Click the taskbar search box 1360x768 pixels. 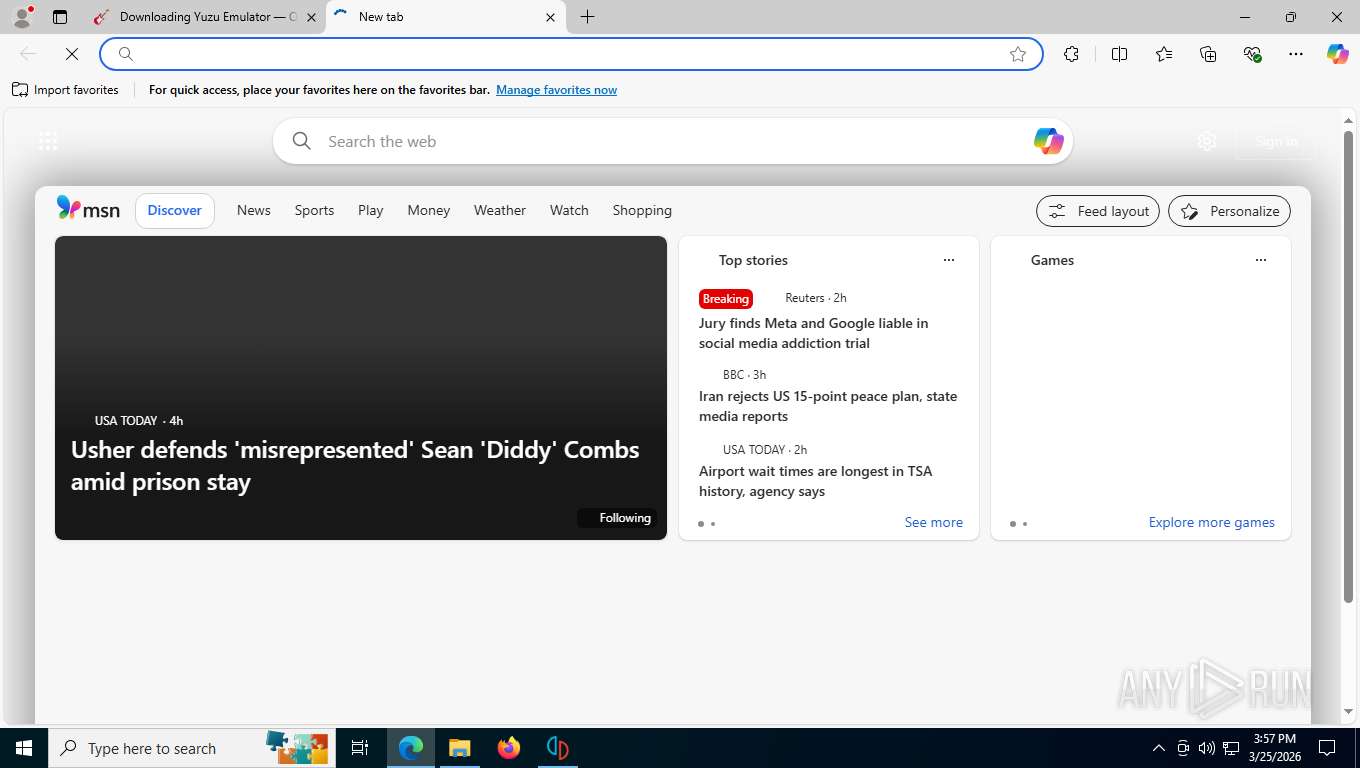tap(190, 748)
